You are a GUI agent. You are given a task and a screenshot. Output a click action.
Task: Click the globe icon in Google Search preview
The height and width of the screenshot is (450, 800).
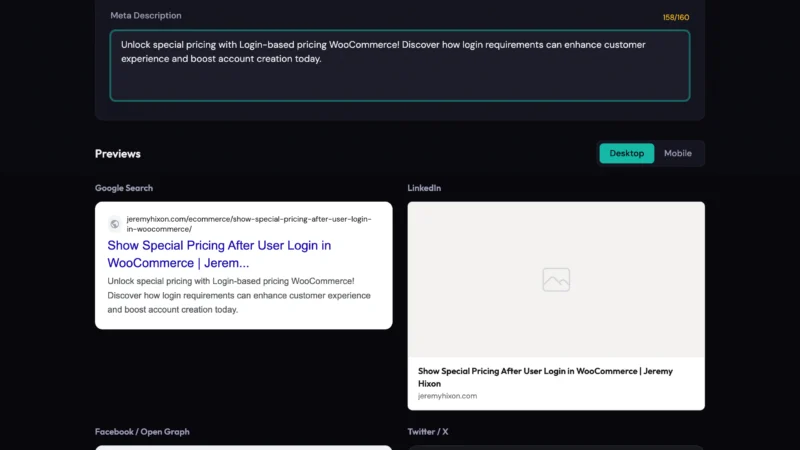pos(115,224)
